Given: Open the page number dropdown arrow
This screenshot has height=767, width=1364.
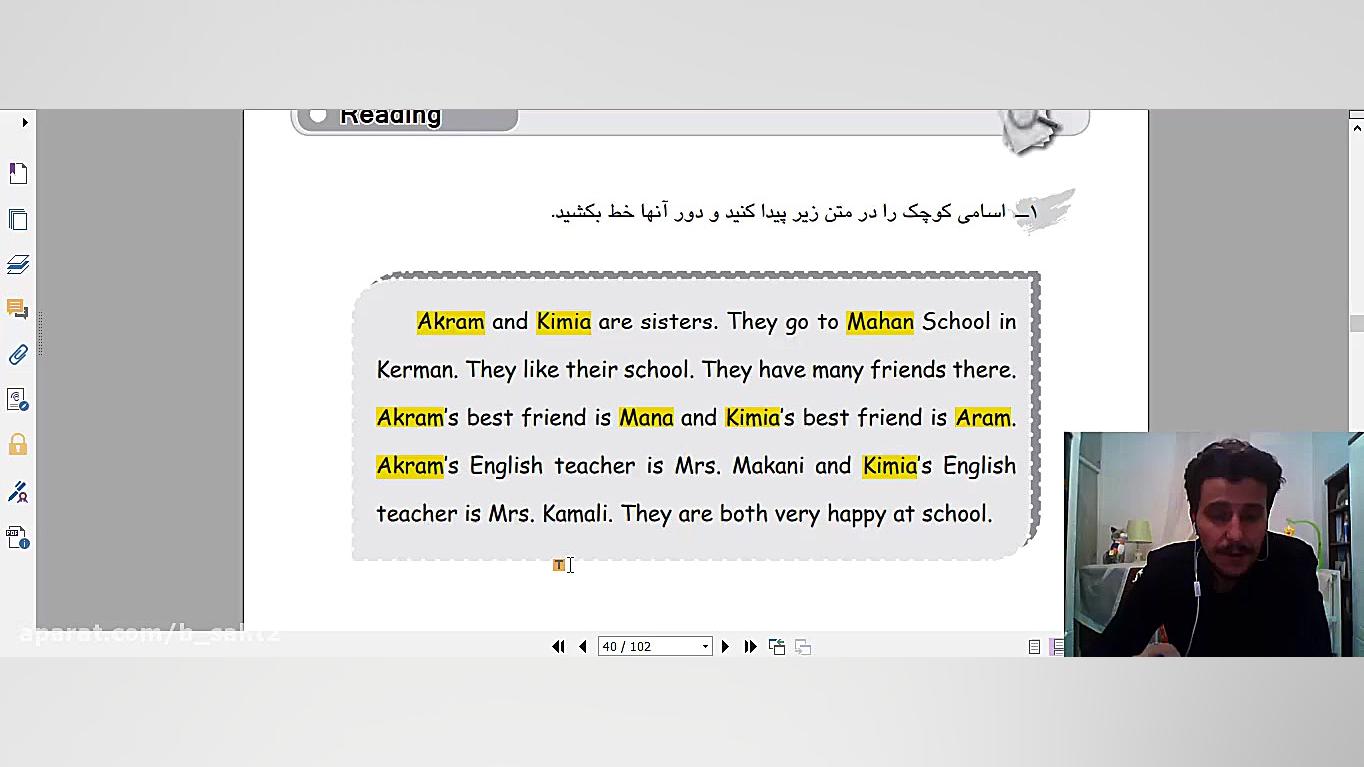Looking at the screenshot, I should click(x=705, y=647).
